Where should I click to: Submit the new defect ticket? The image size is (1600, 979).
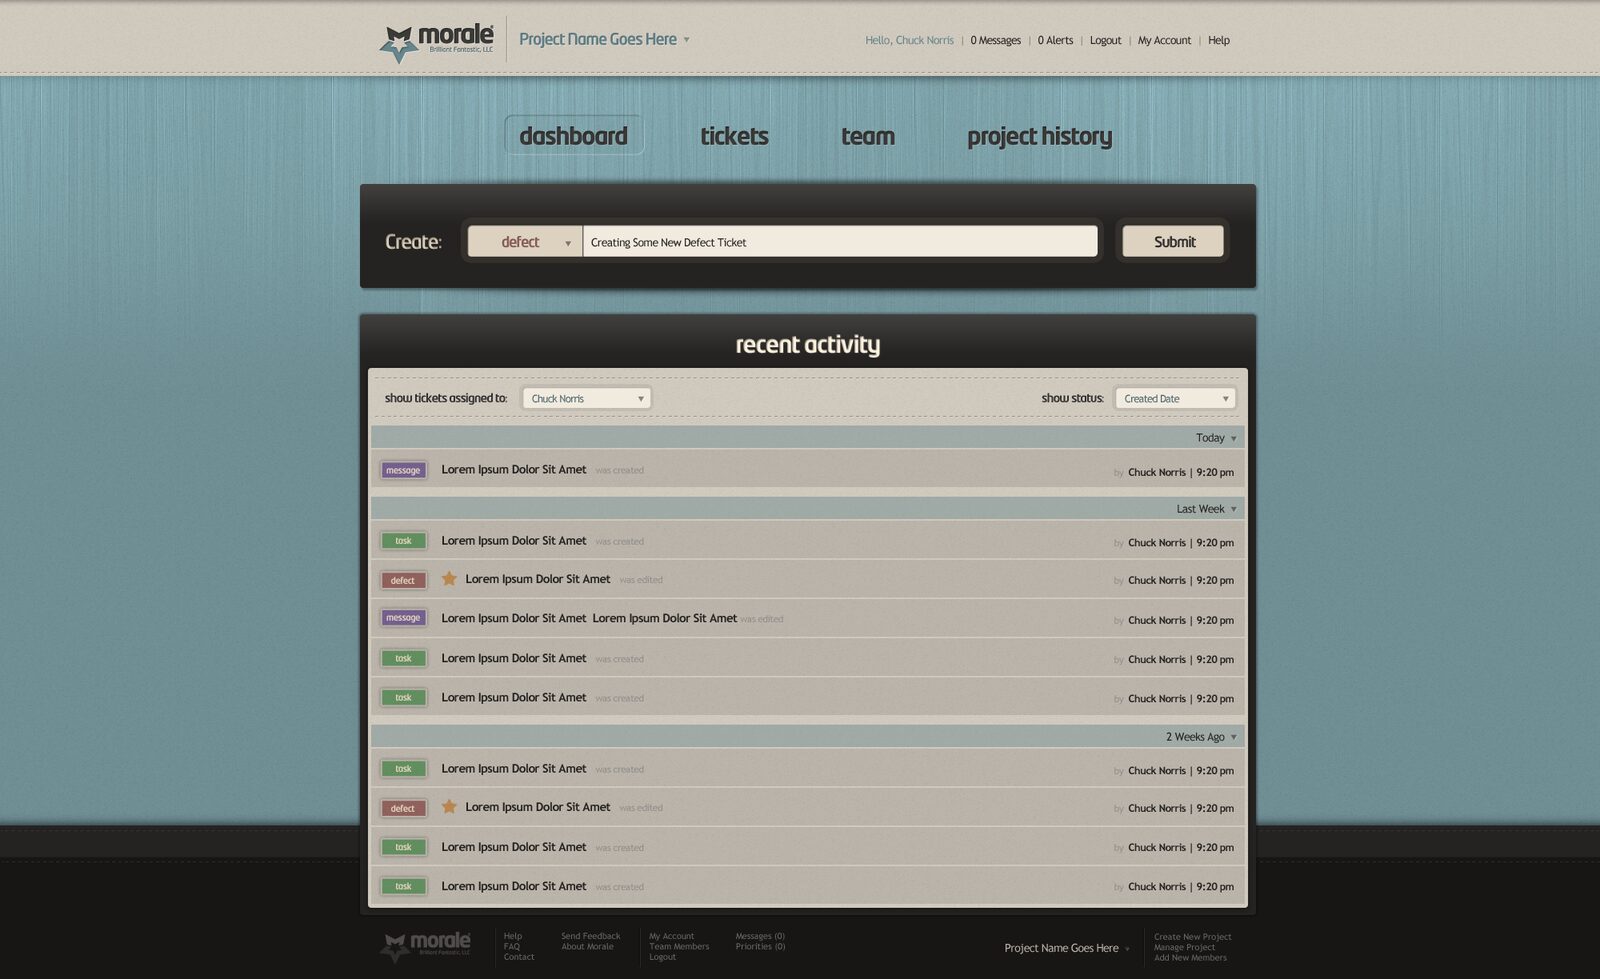pyautogui.click(x=1174, y=242)
